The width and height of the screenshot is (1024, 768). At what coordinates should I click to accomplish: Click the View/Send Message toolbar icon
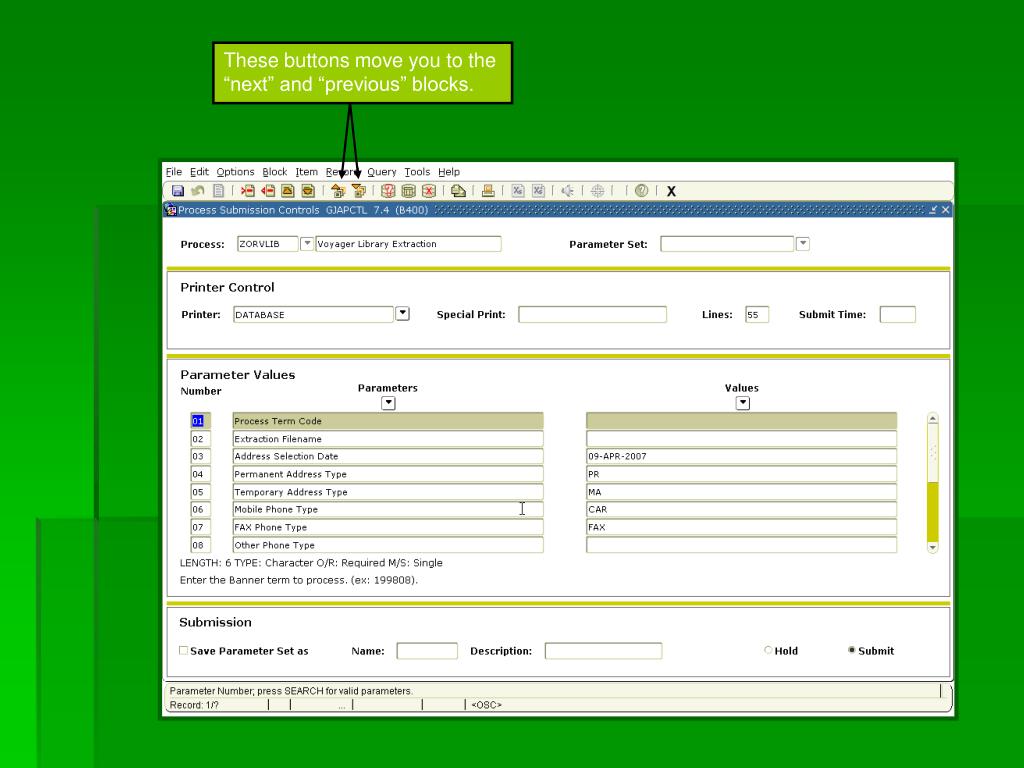tap(458, 191)
